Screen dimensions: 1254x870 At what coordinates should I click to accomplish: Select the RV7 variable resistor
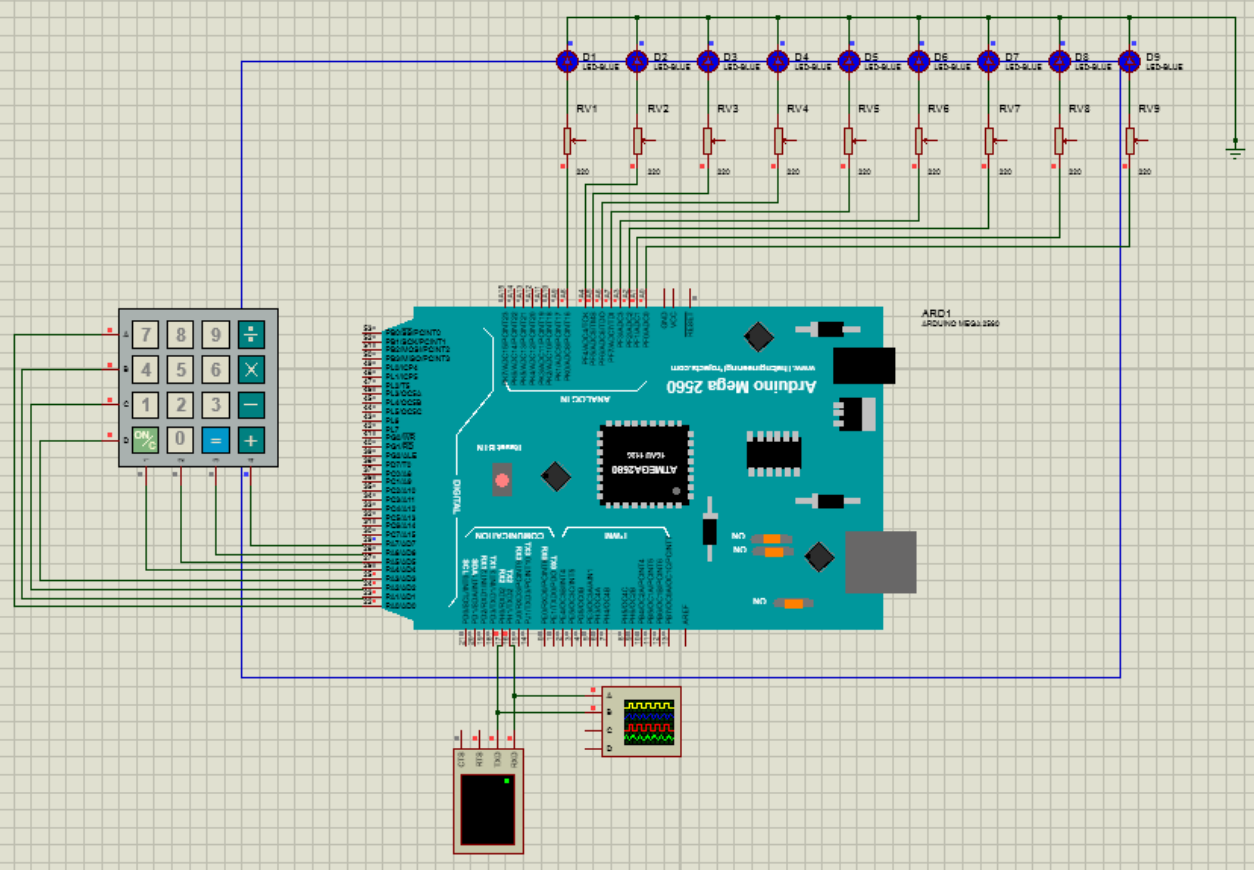[x=990, y=141]
